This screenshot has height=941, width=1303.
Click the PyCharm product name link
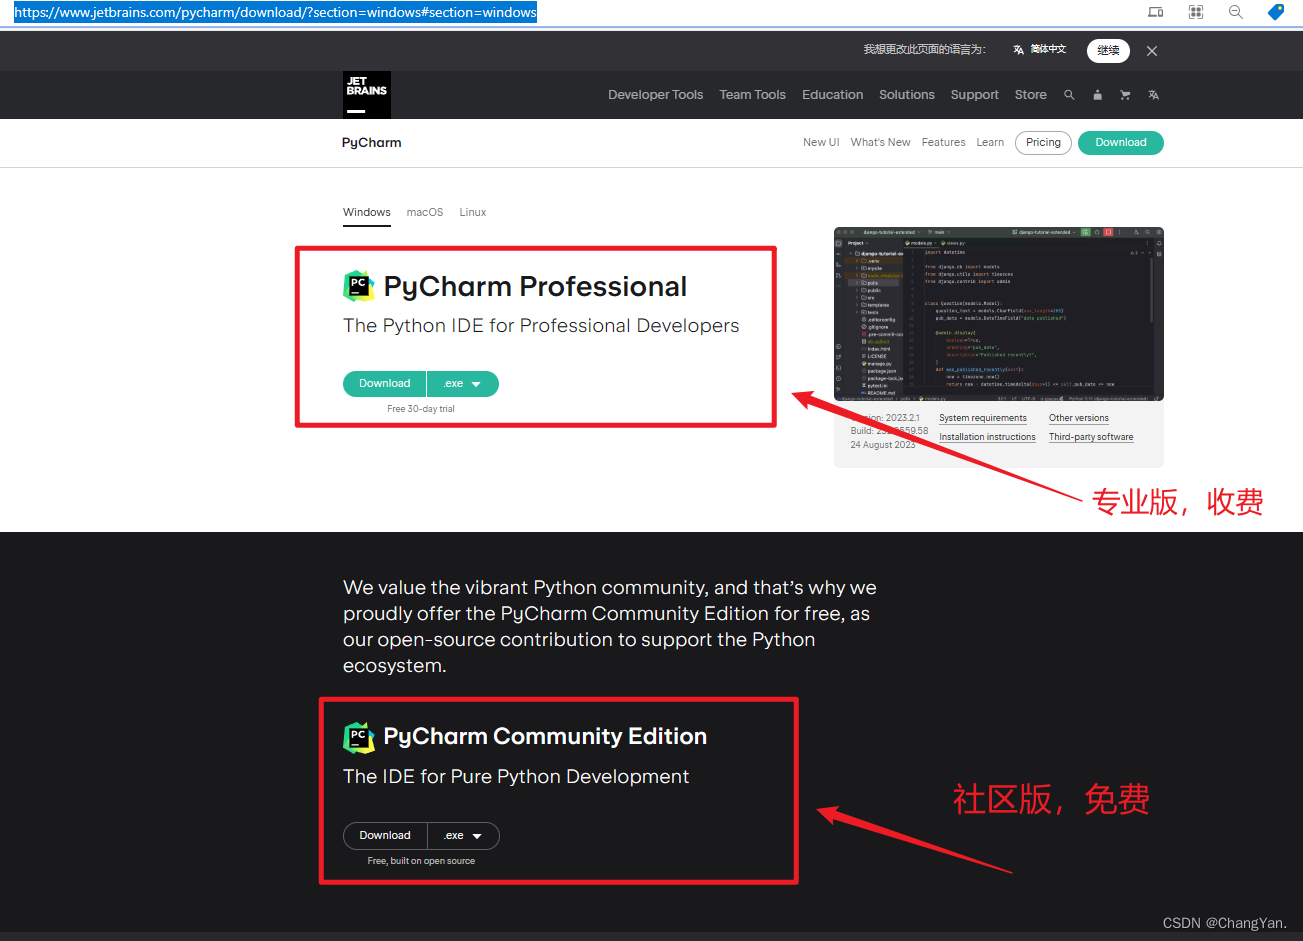(x=372, y=143)
